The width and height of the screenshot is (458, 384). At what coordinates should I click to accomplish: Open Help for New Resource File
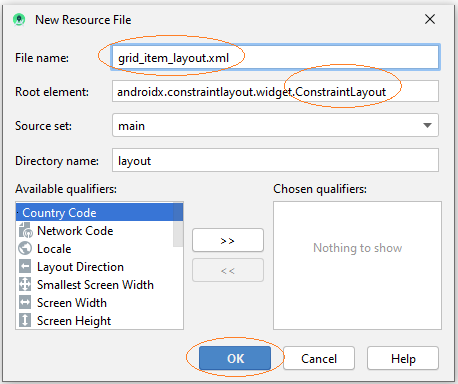[403, 358]
